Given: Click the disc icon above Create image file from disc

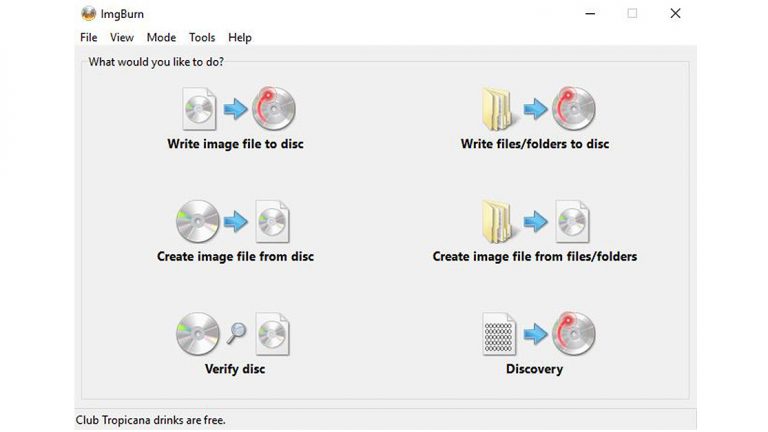Looking at the screenshot, I should click(x=197, y=221).
